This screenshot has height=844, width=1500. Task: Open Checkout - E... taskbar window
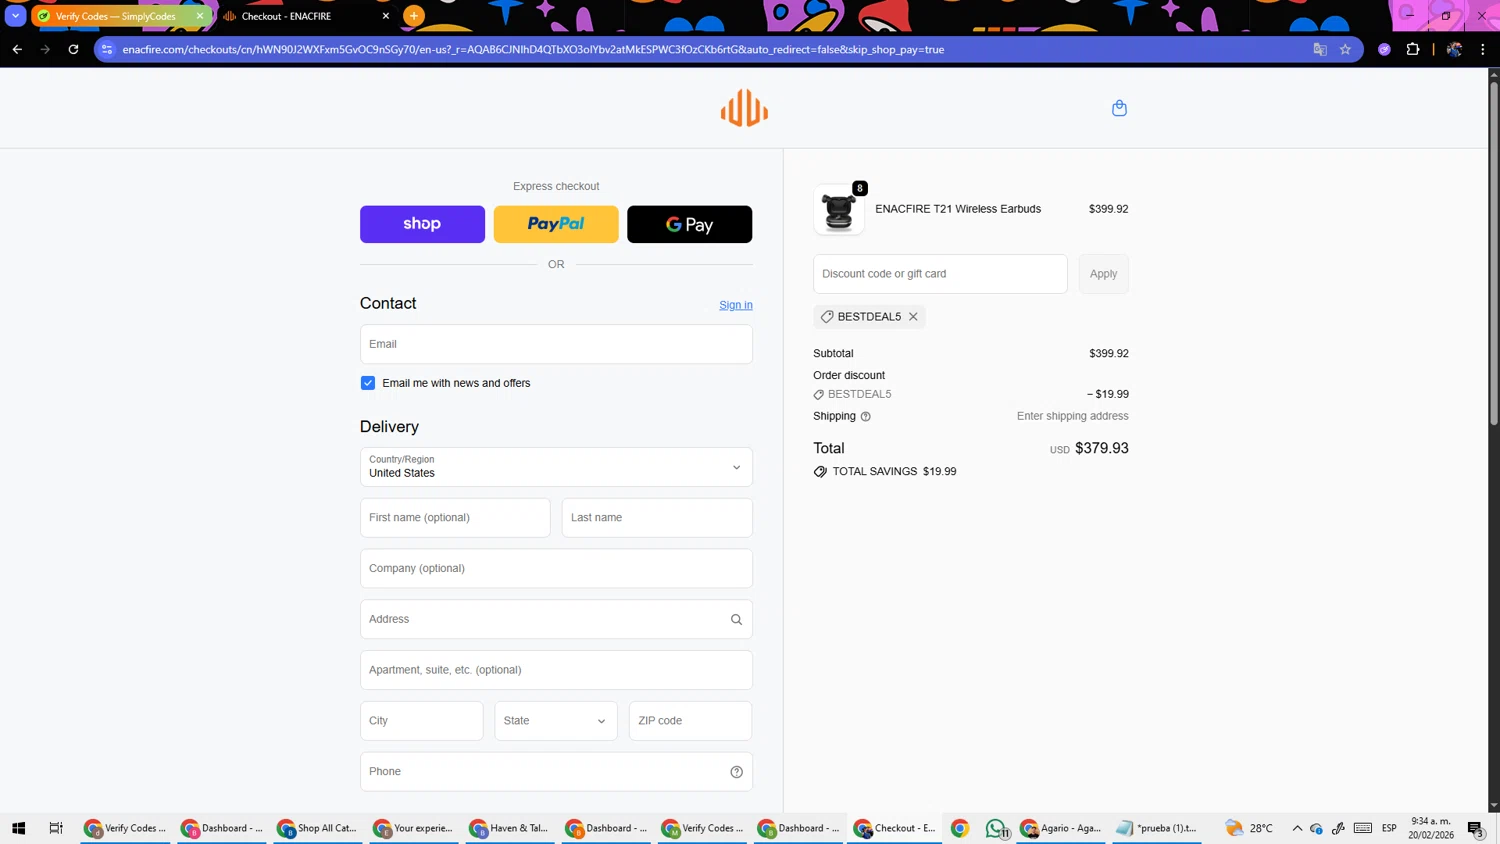point(895,828)
